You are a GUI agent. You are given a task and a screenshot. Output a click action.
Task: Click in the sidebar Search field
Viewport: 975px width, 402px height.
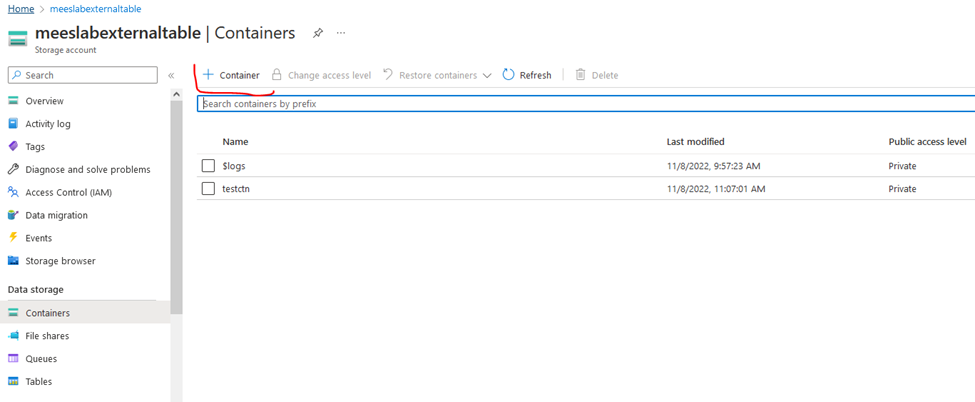pos(83,75)
